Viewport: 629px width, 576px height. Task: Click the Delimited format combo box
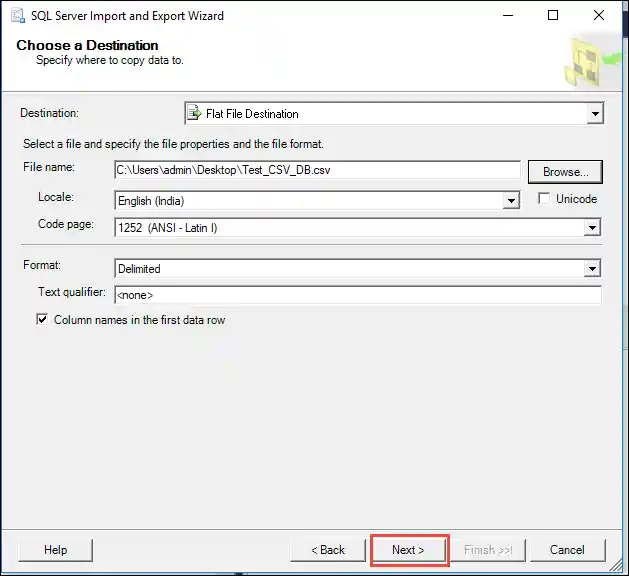(357, 269)
